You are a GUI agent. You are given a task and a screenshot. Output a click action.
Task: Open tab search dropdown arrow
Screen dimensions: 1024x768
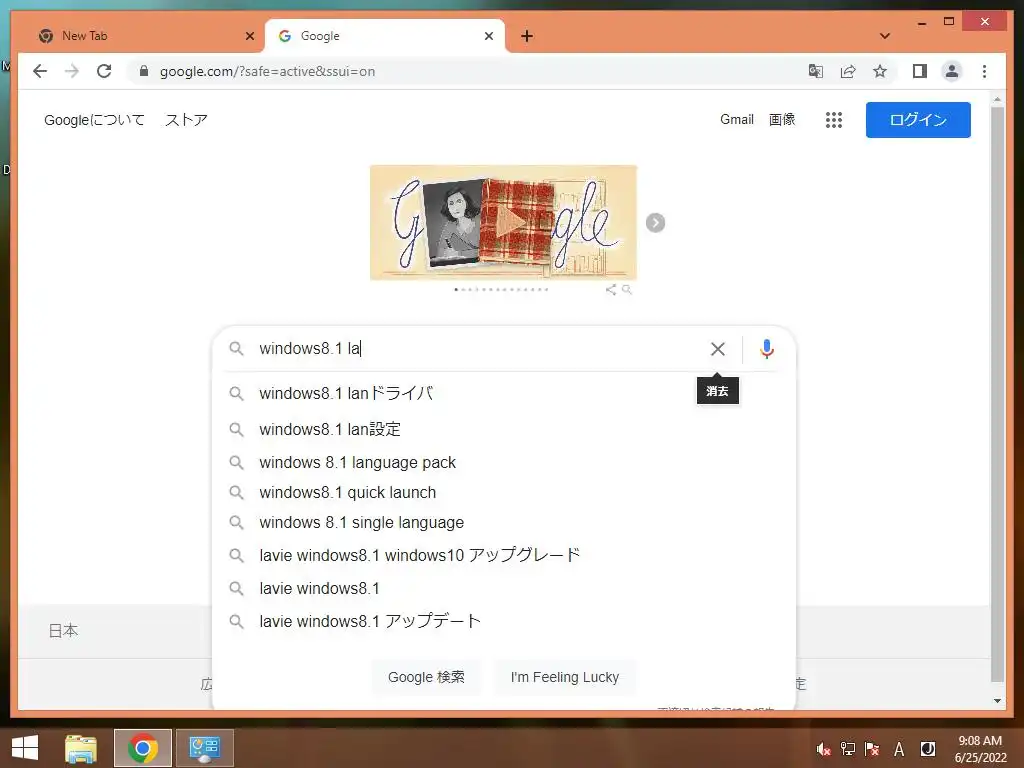point(884,36)
